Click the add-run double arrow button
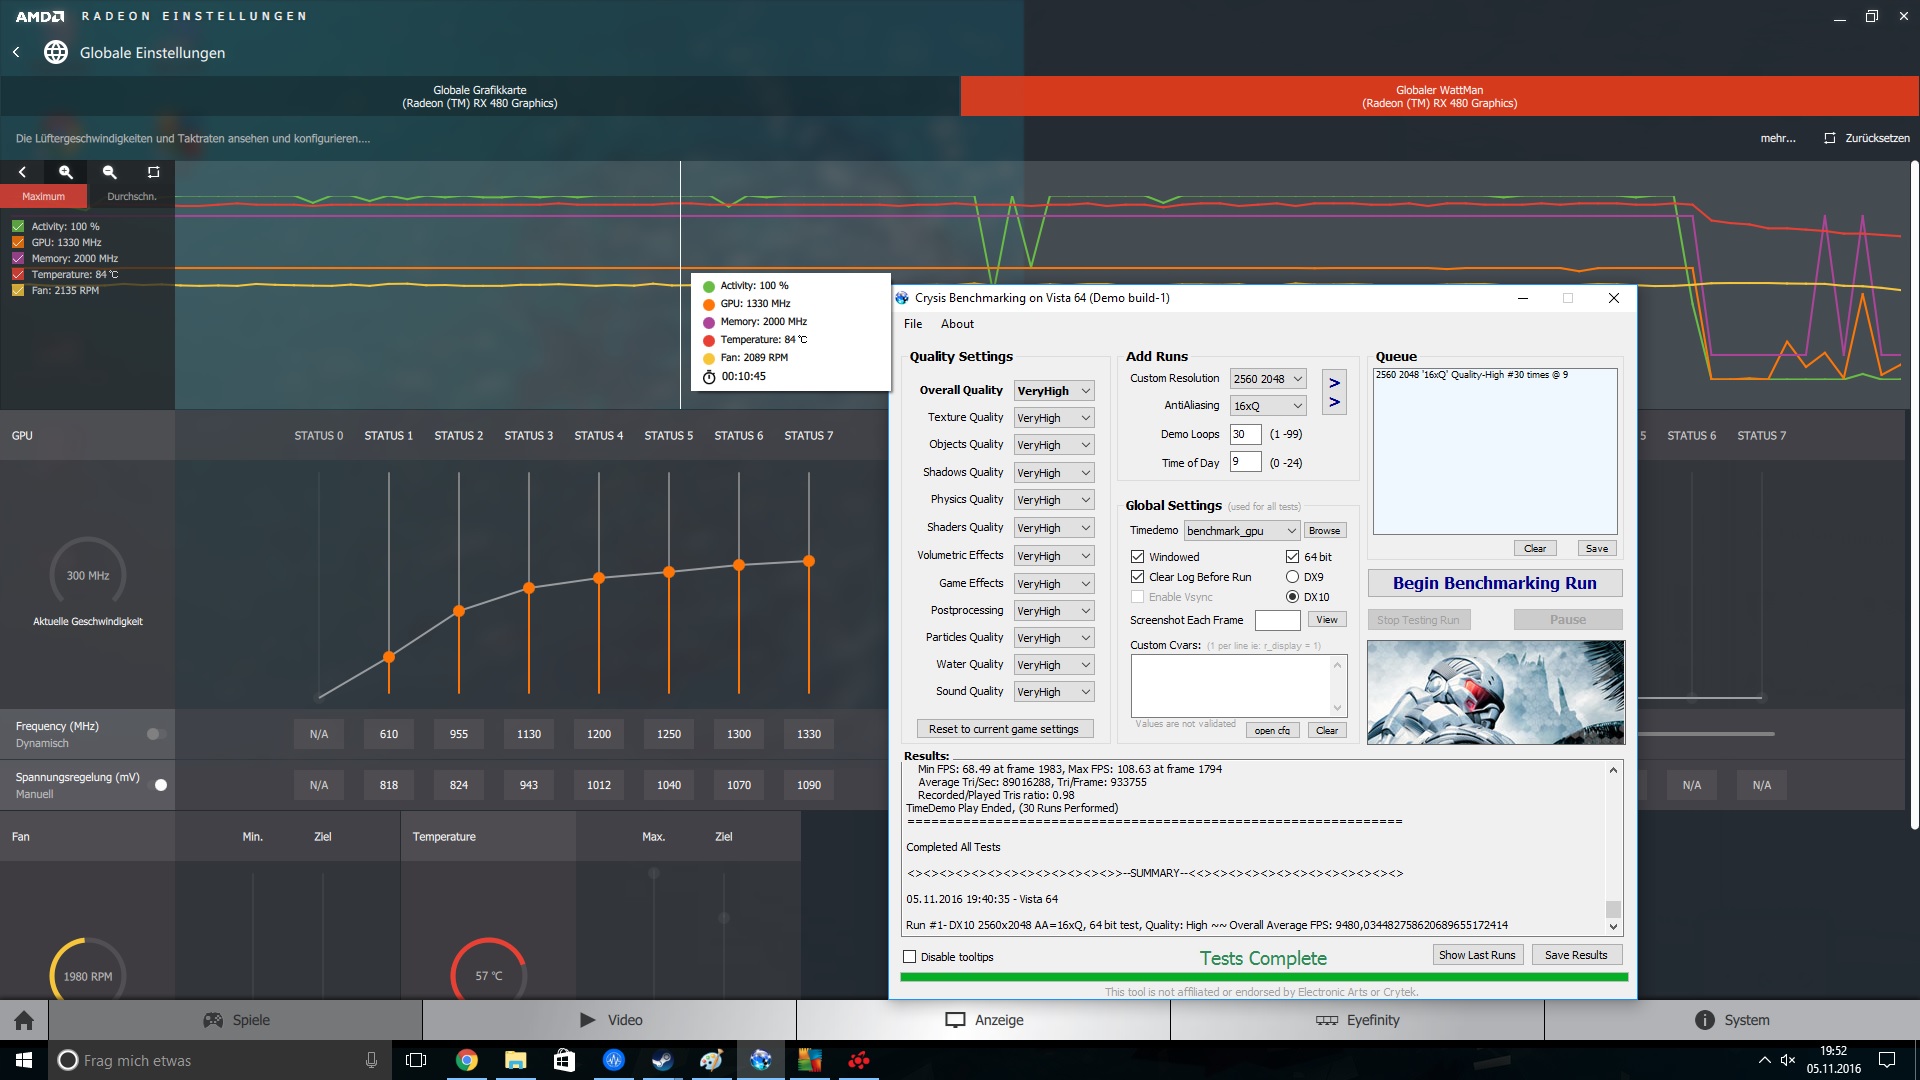This screenshot has width=1920, height=1080. (1334, 392)
